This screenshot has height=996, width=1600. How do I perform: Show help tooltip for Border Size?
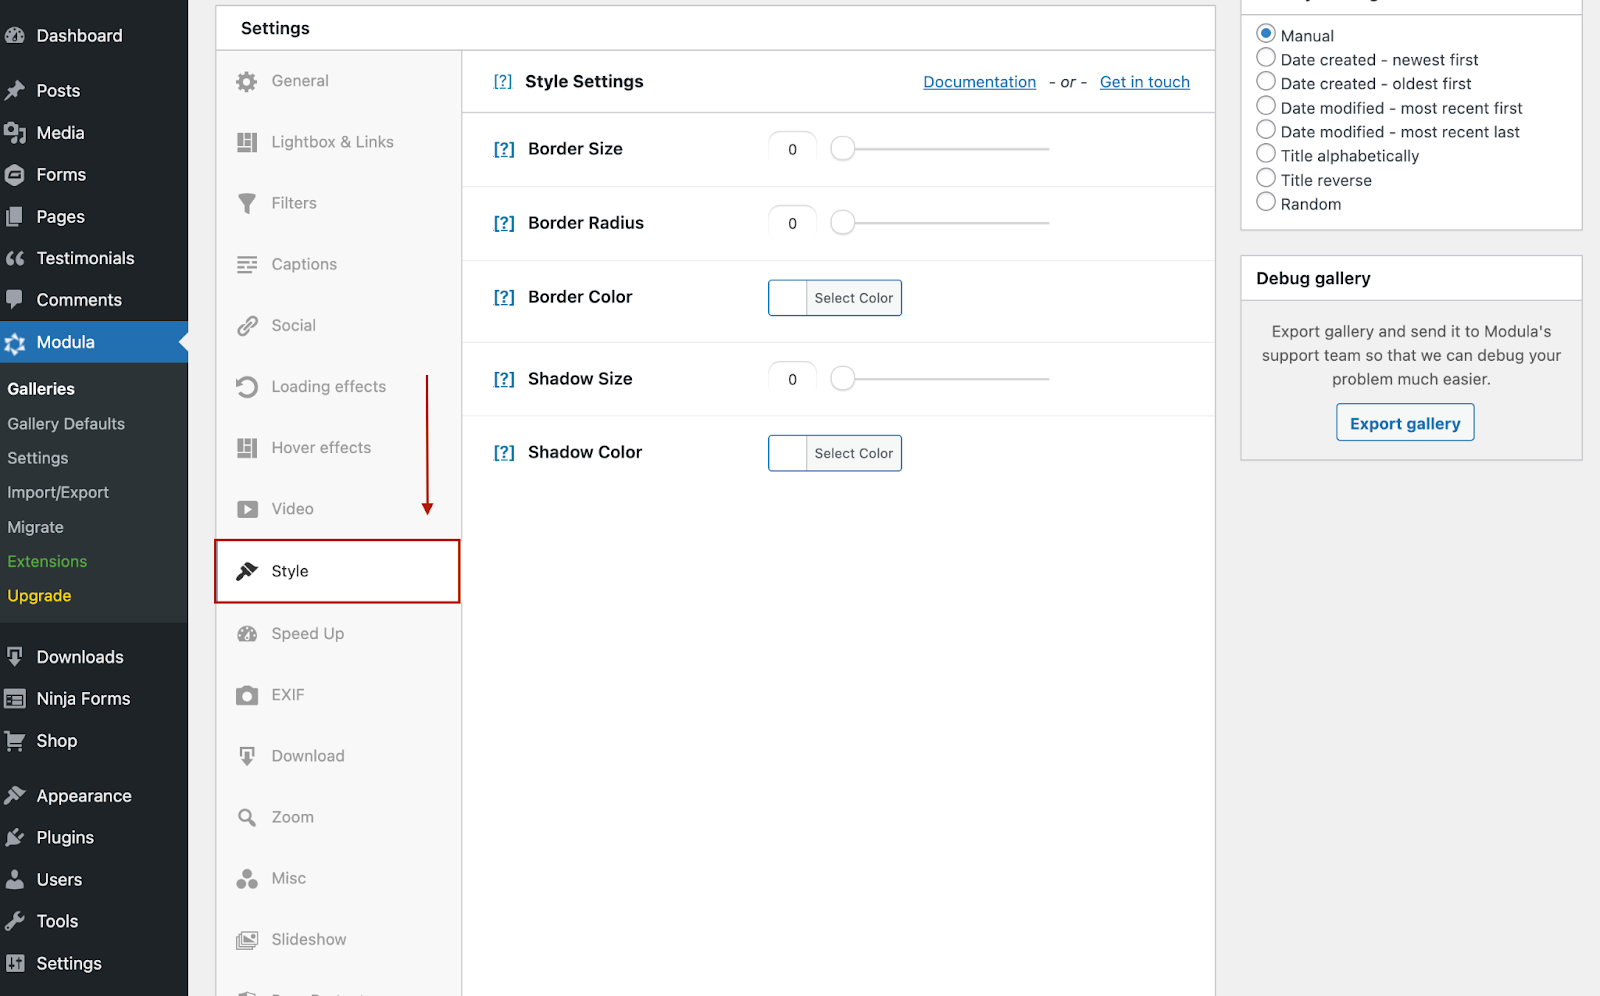pyautogui.click(x=504, y=149)
